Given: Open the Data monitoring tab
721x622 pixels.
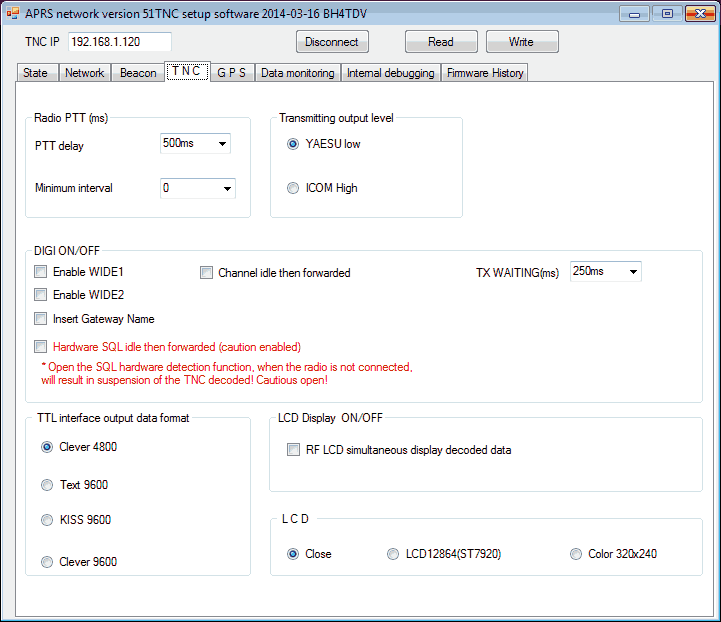Looking at the screenshot, I should click(x=298, y=73).
